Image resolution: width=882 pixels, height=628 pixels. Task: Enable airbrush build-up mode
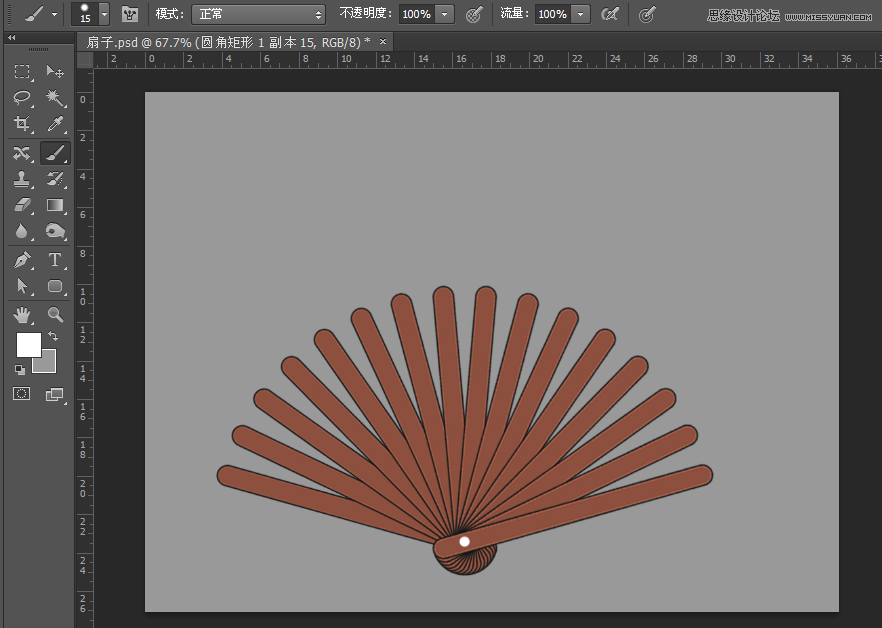[610, 14]
